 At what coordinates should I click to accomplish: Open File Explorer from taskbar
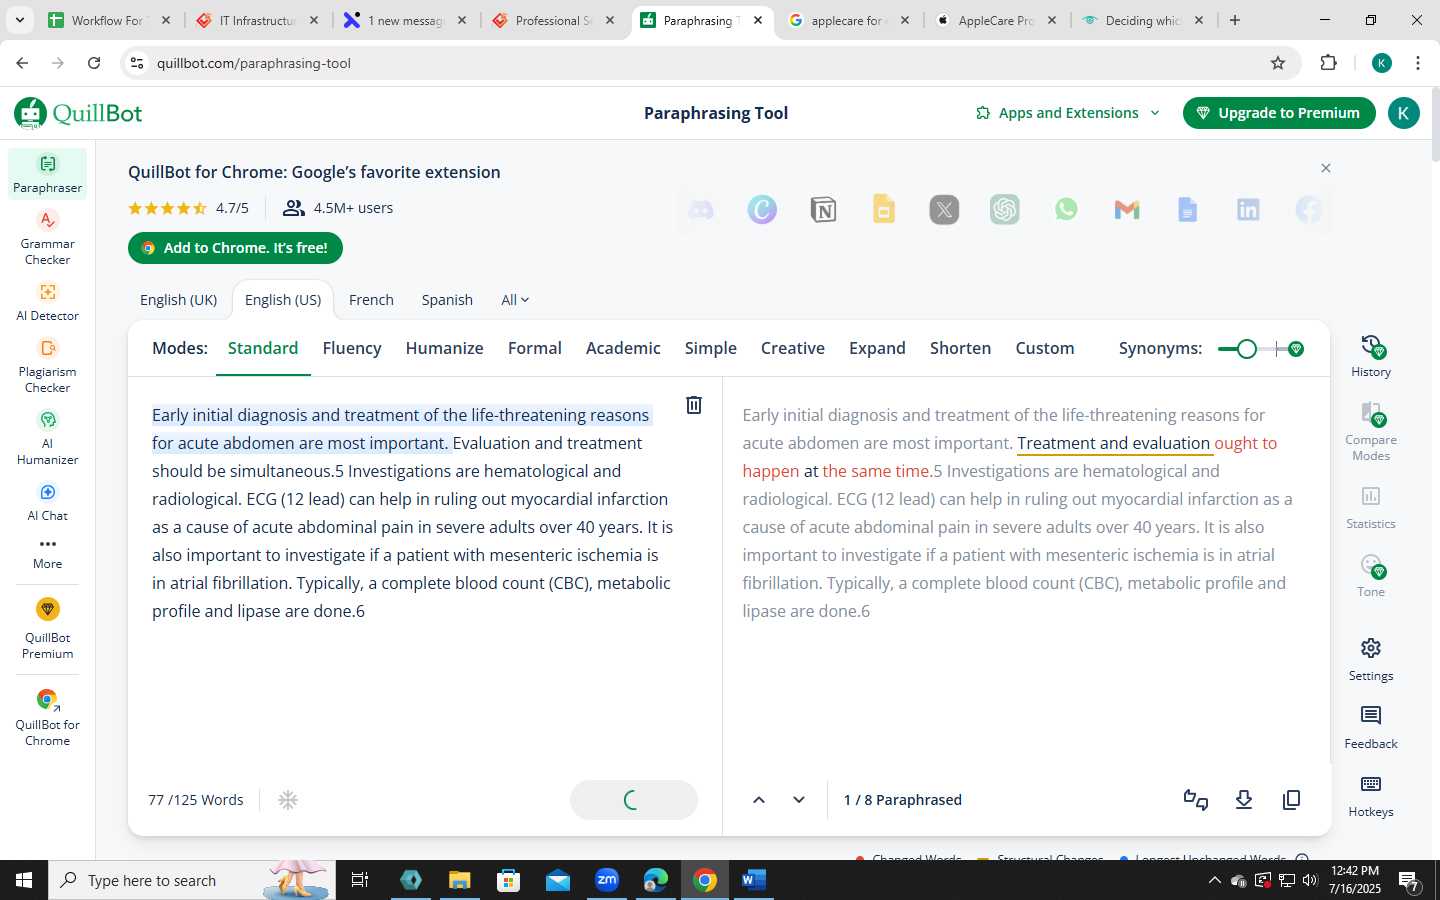click(x=459, y=880)
